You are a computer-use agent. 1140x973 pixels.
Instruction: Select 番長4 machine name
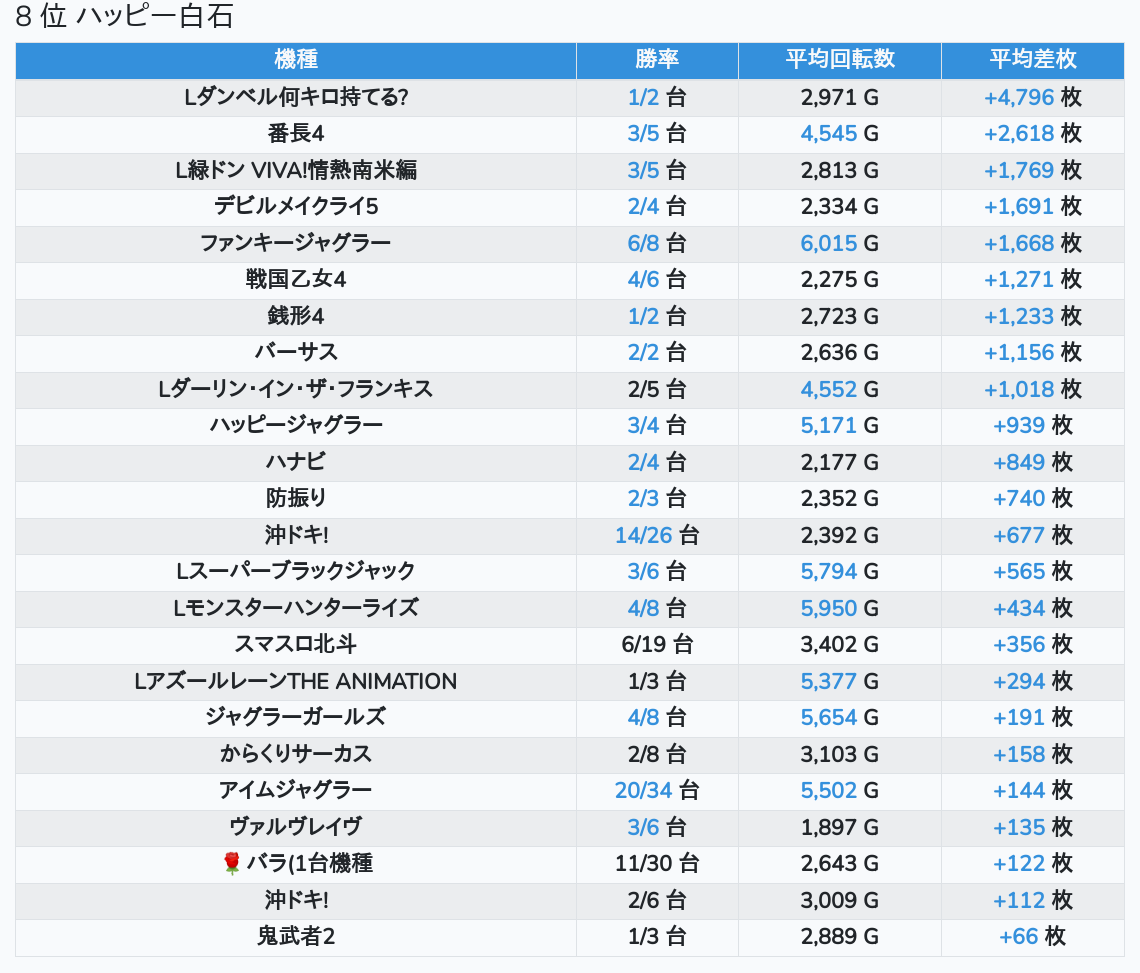point(296,134)
